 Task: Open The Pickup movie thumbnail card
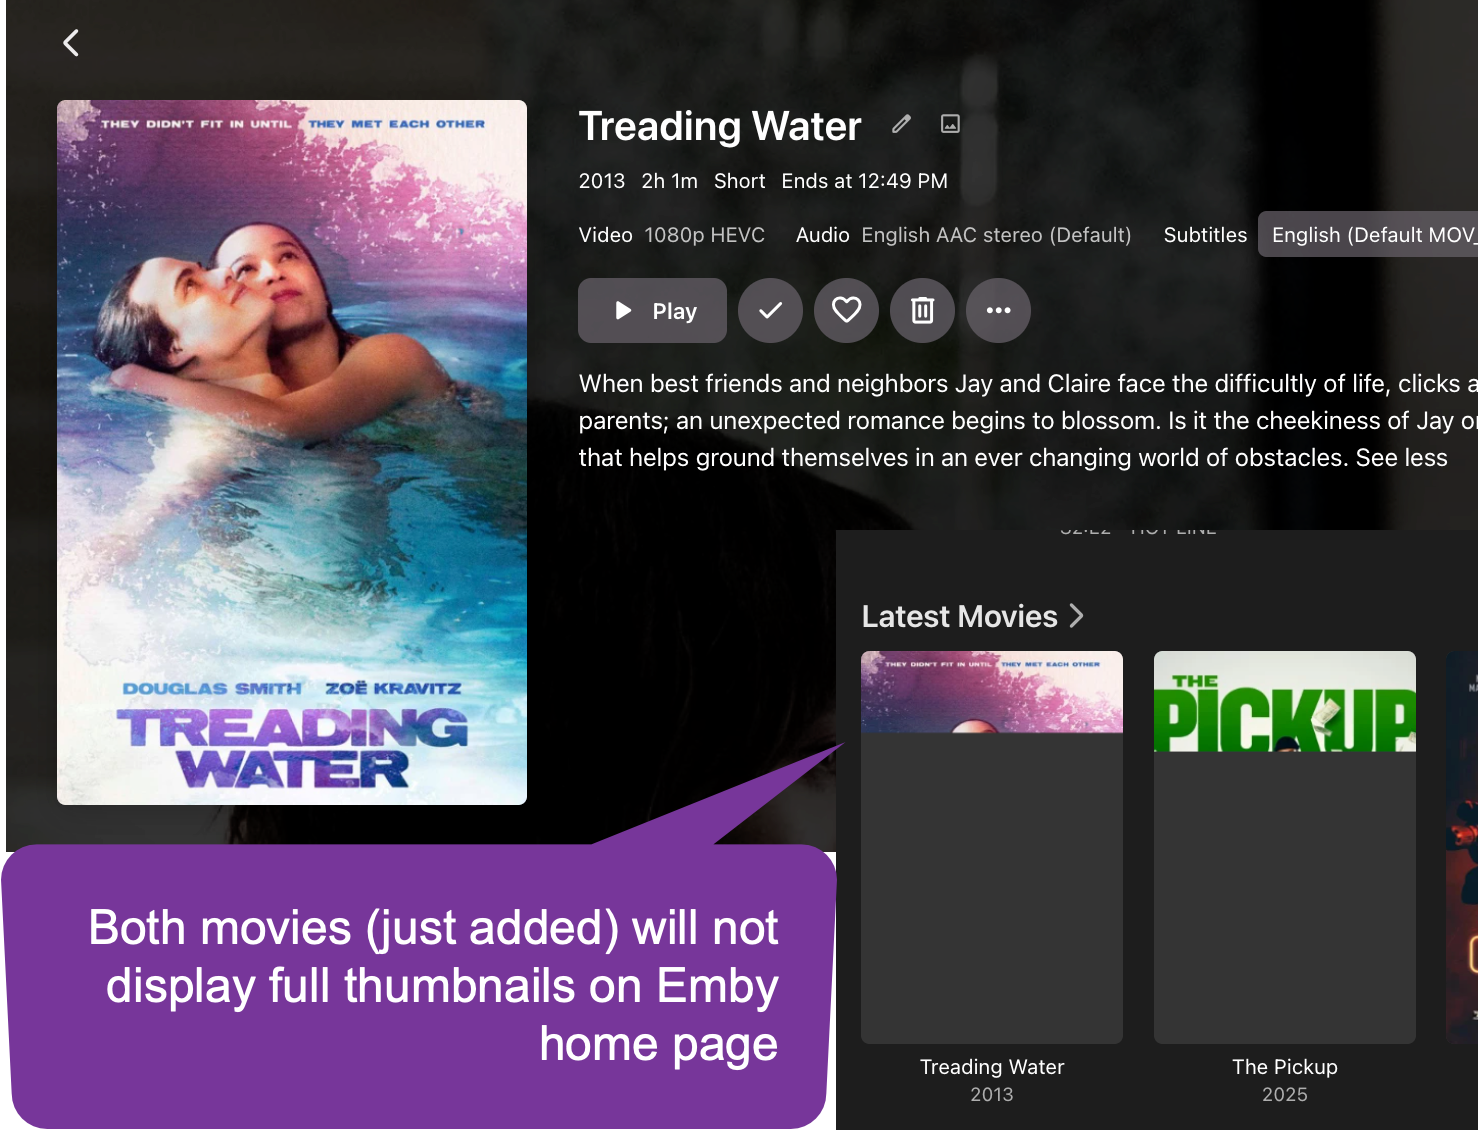click(1285, 847)
